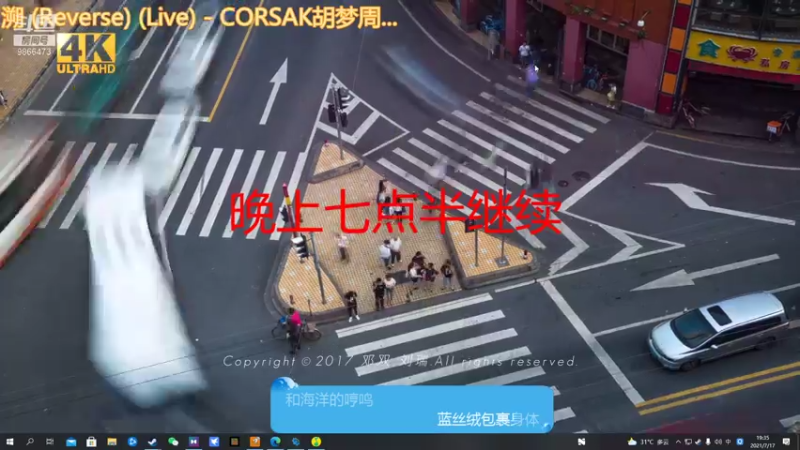800x450 pixels.
Task: Click the microphone tray icon
Action: (x=708, y=442)
